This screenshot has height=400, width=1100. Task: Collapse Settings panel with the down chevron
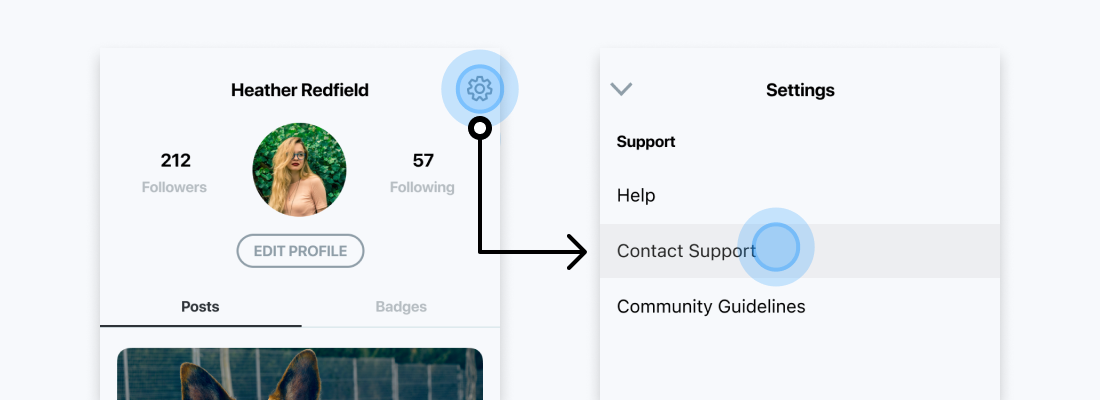(x=621, y=89)
